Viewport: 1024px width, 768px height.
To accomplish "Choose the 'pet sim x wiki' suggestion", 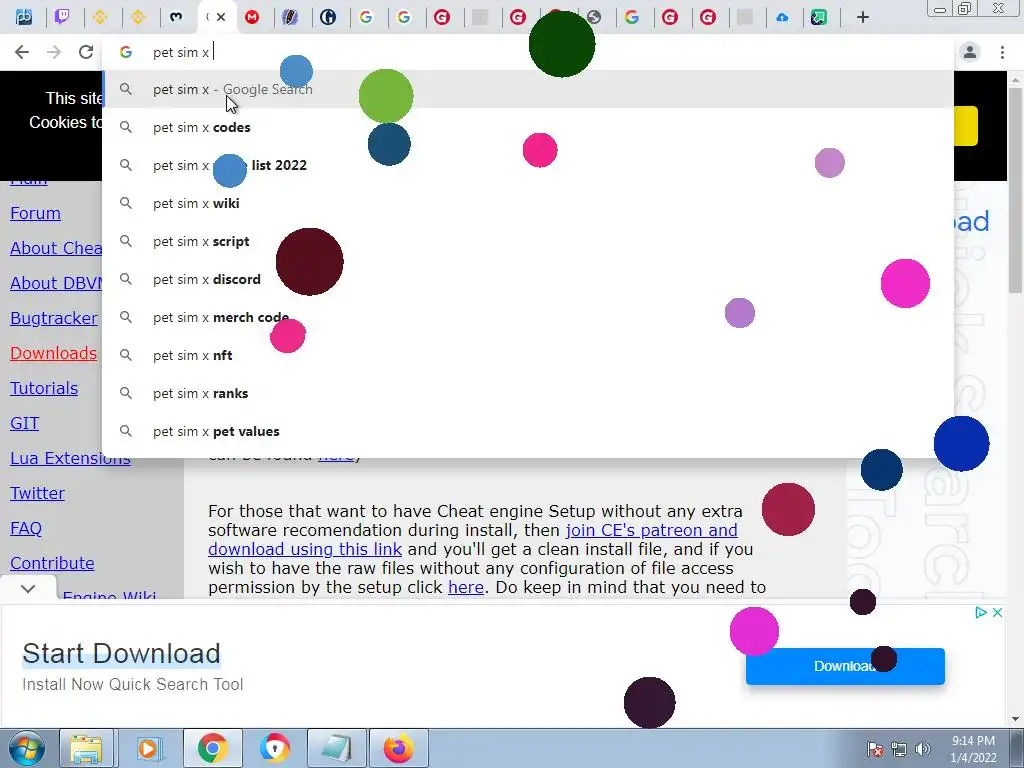I will click(528, 203).
